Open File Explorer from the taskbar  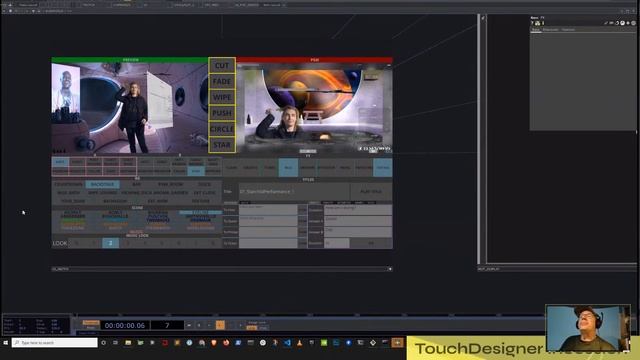point(128,343)
